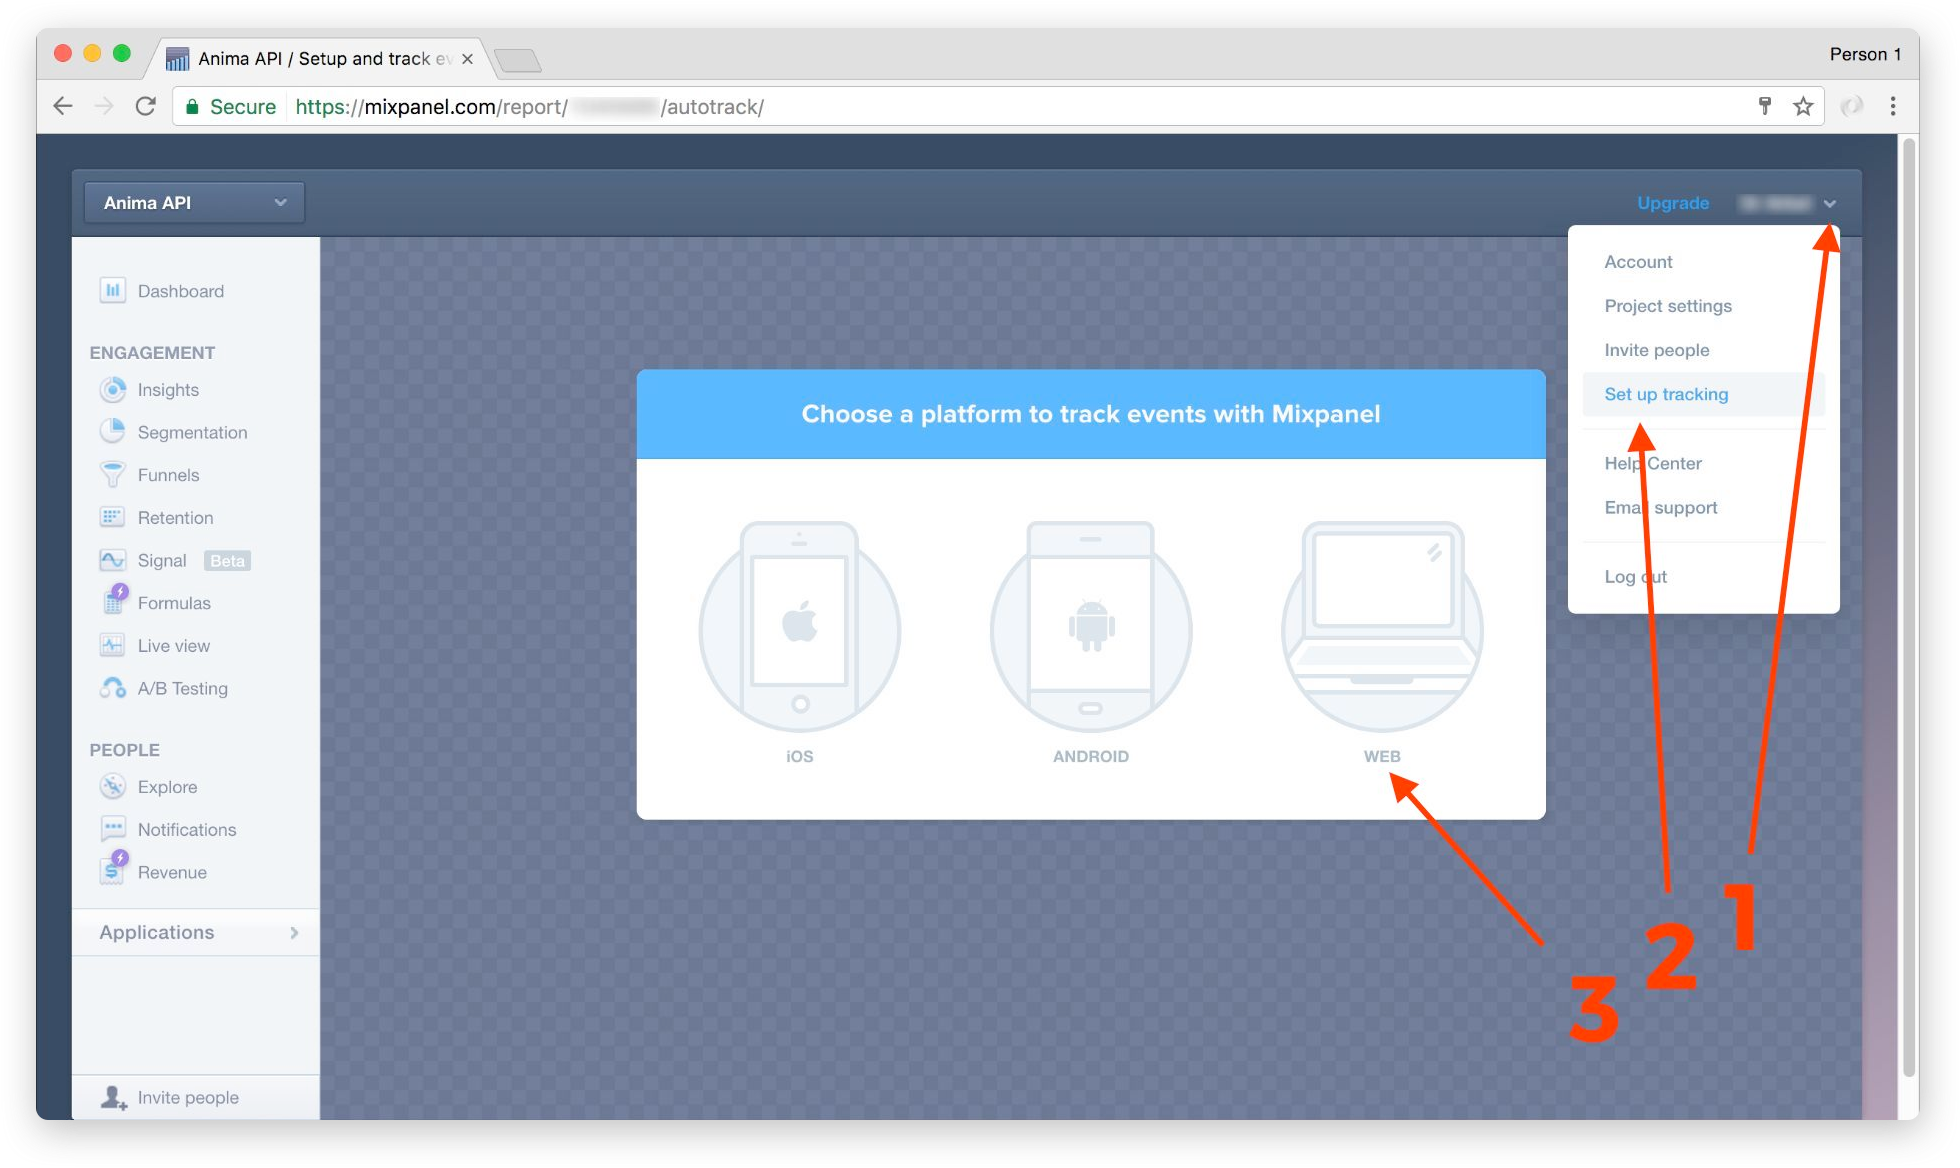Open the Formulas tool
Image resolution: width=1960 pixels, height=1168 pixels.
(173, 602)
